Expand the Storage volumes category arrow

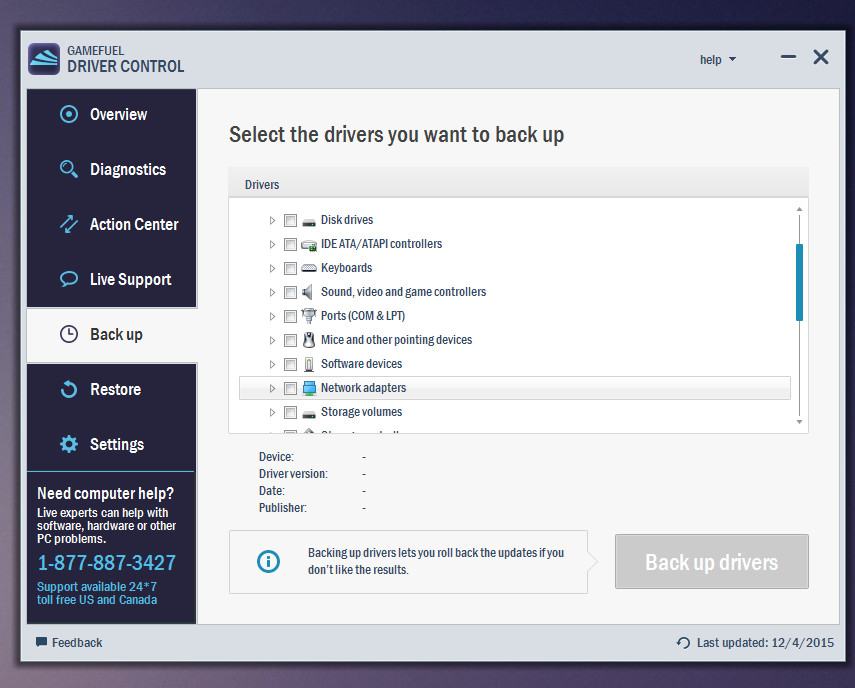tap(272, 412)
